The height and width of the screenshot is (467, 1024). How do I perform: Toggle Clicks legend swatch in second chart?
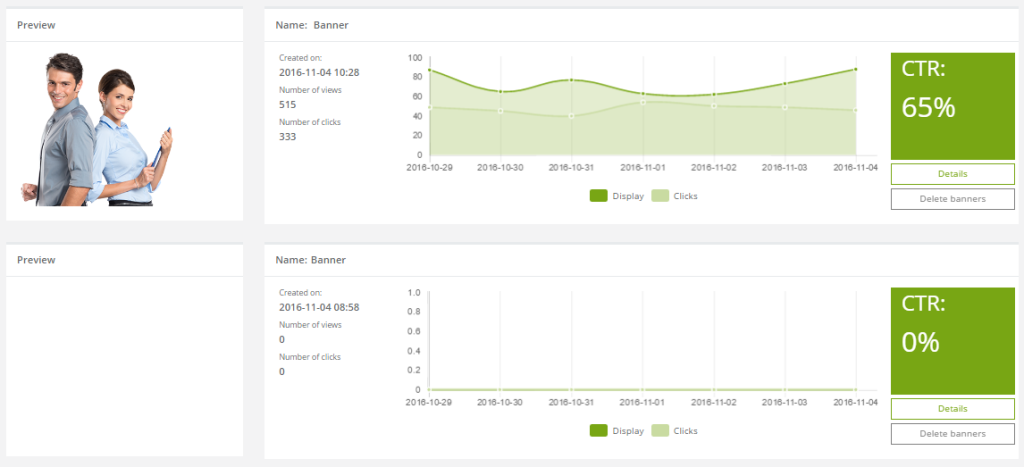(660, 431)
